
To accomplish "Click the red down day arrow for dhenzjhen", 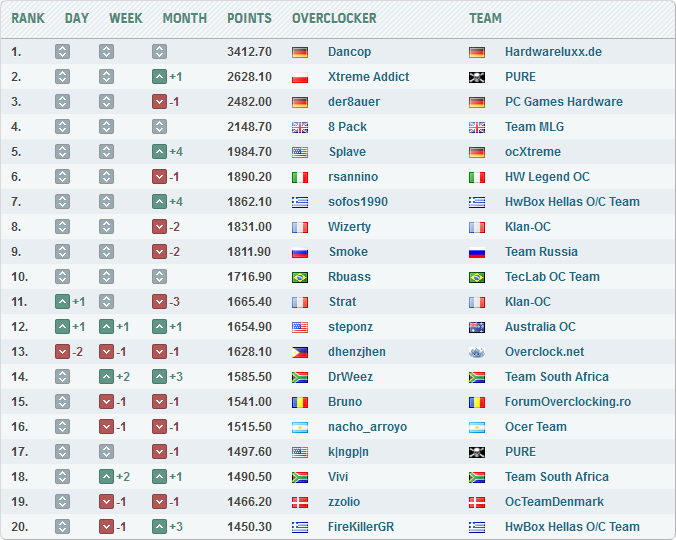I will (63, 352).
